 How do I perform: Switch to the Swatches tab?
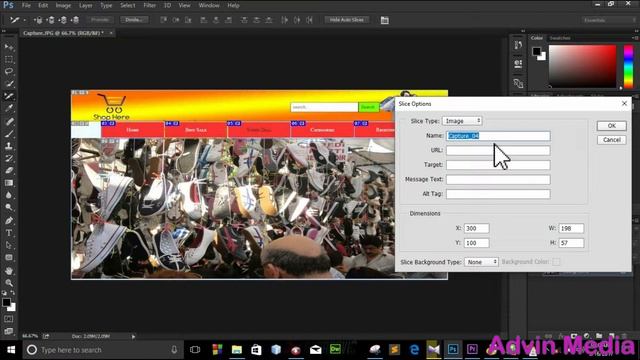tap(560, 38)
